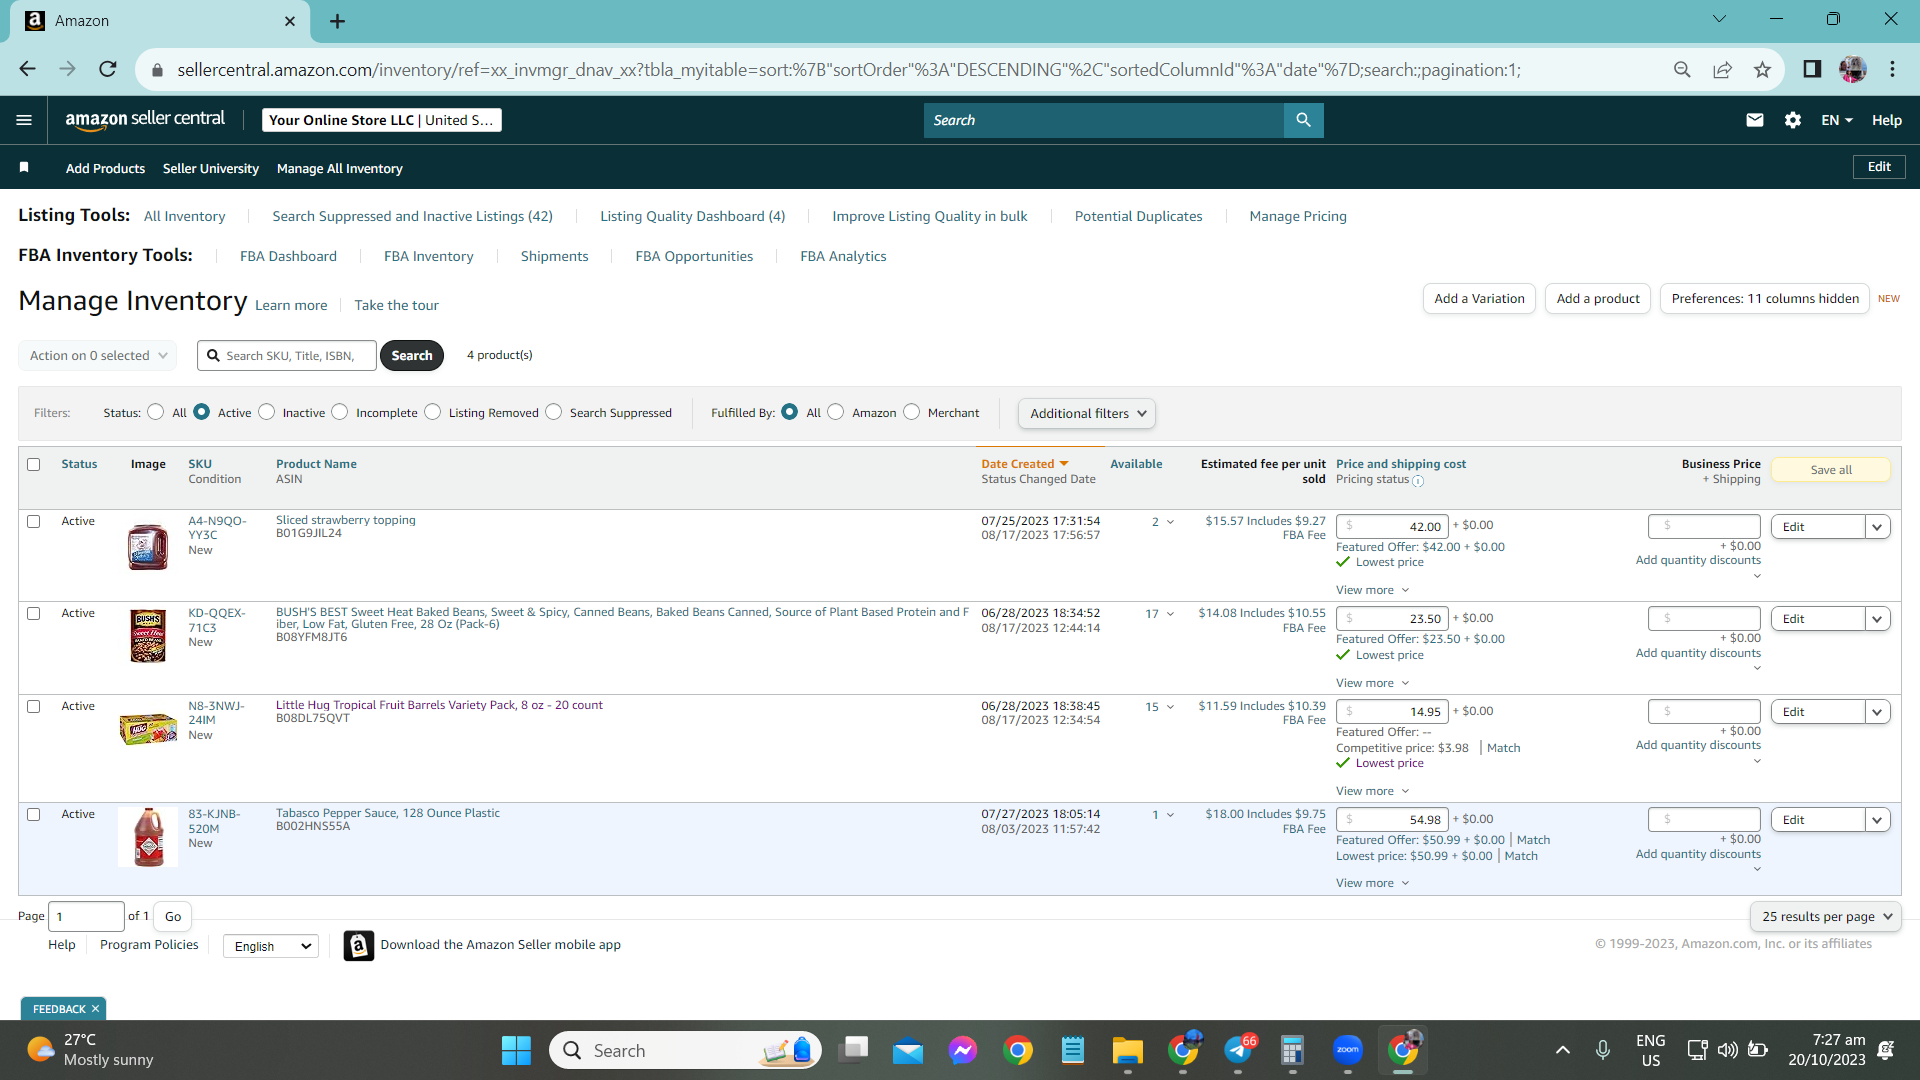
Task: Select the Incomplete status radio button
Action: 340,412
